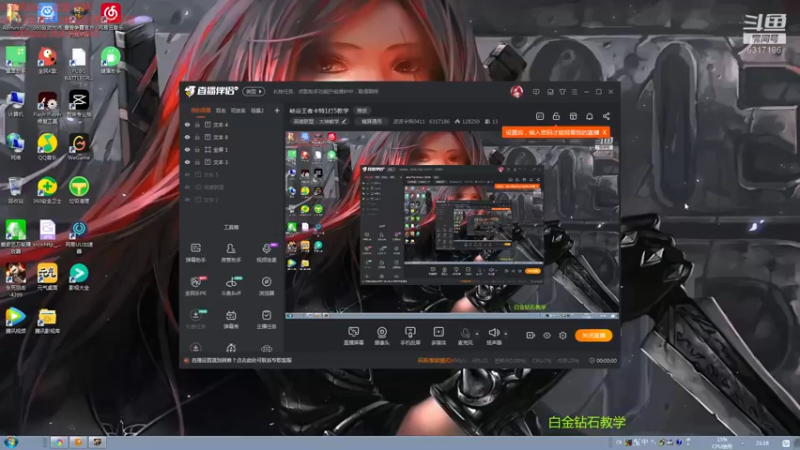Hide the 文本 8 source

coord(187,137)
